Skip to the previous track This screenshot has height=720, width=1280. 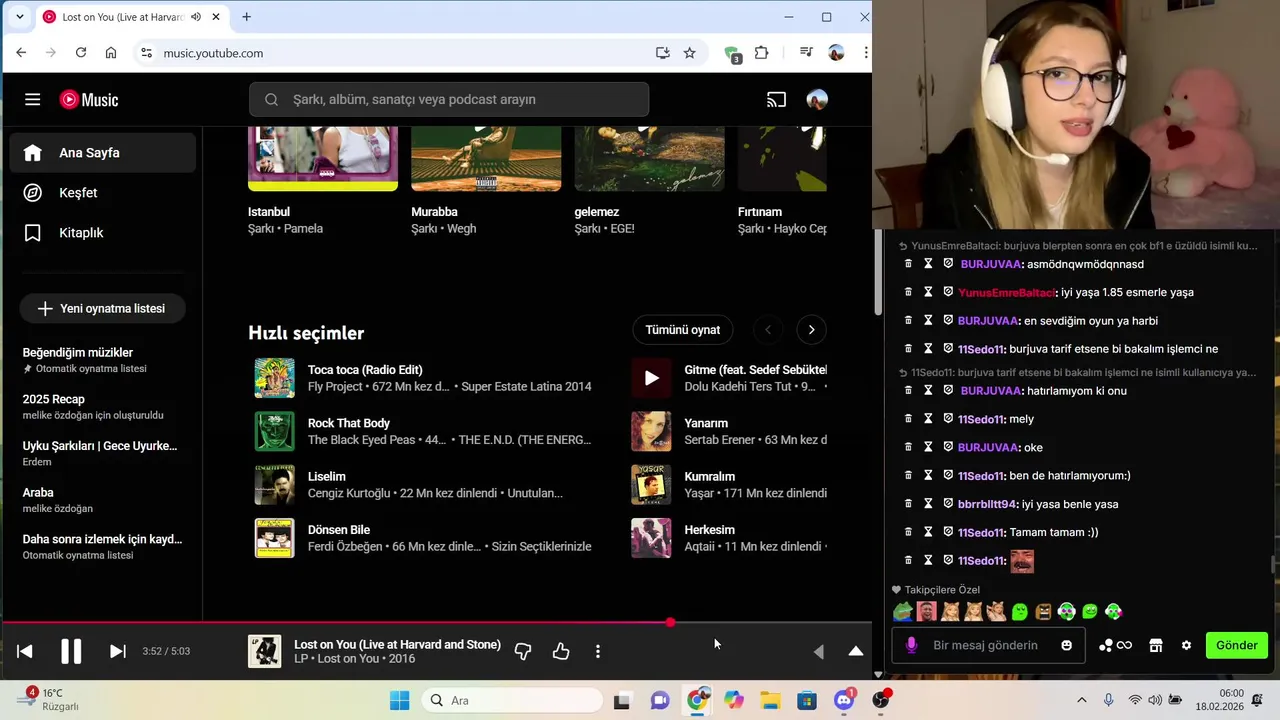pos(25,651)
